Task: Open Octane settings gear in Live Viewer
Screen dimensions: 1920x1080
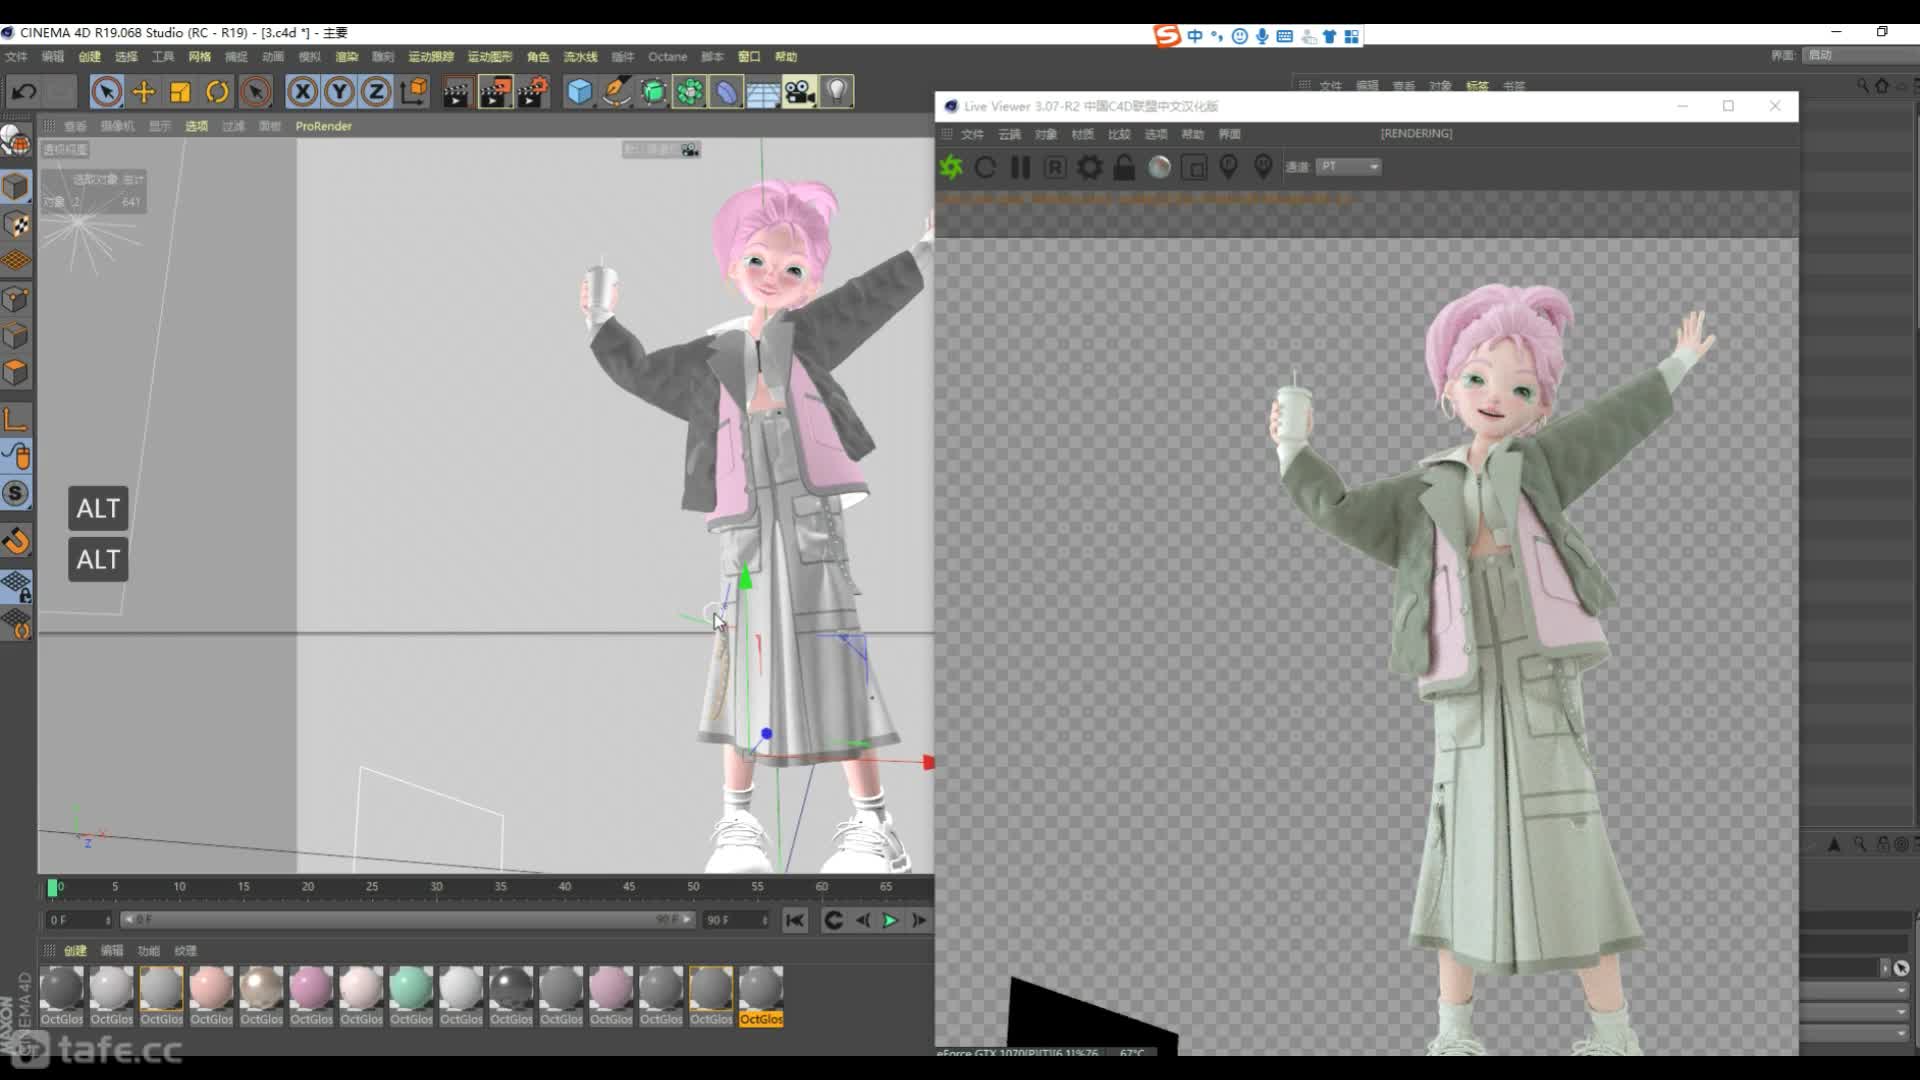Action: tap(1090, 167)
